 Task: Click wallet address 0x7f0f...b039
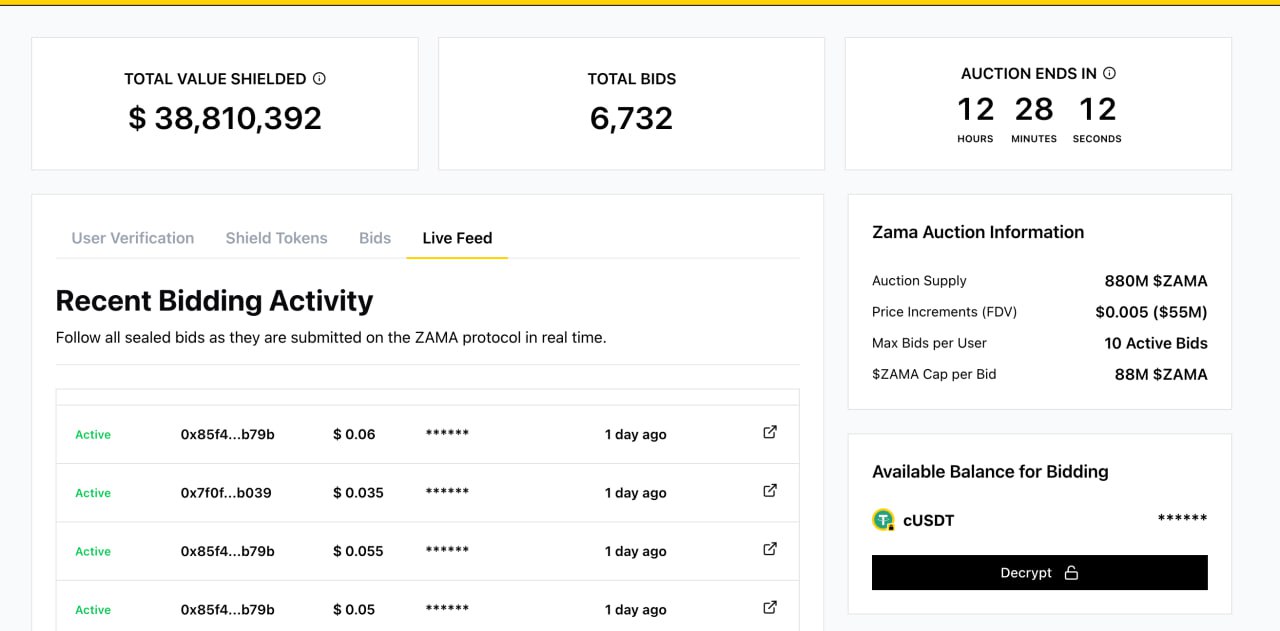coord(226,493)
